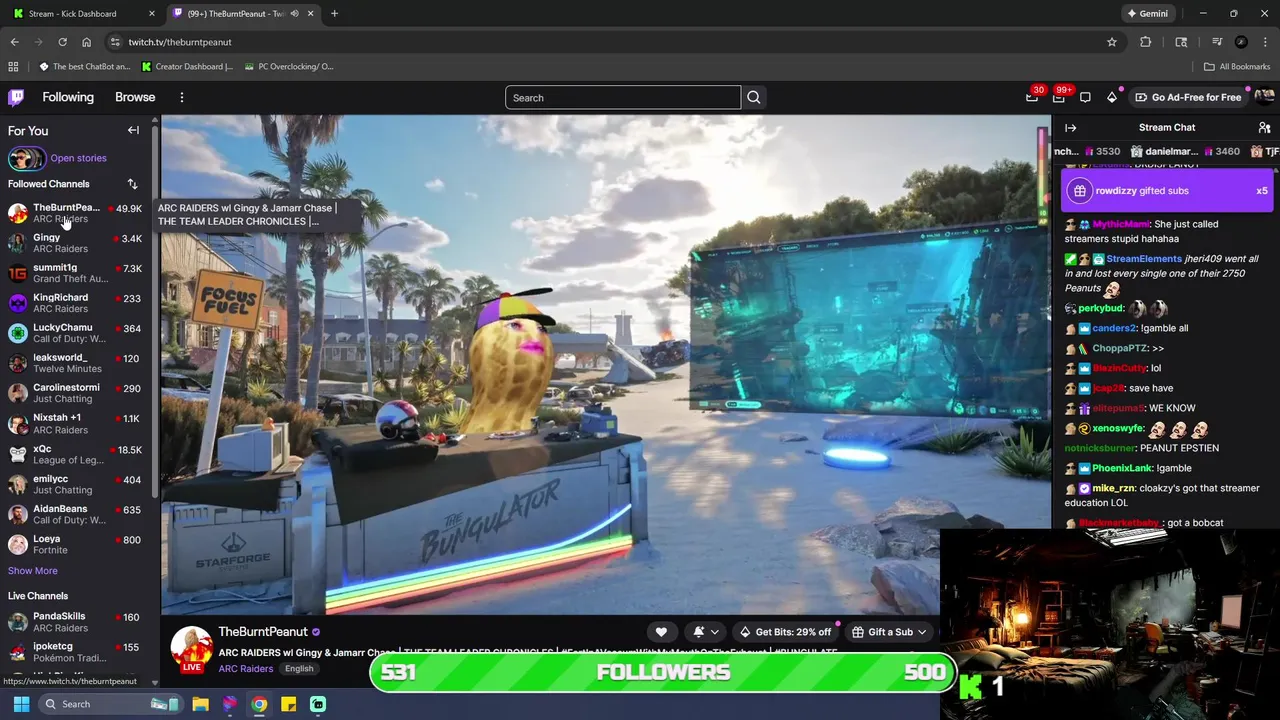The width and height of the screenshot is (1280, 720).
Task: Open the Whispers speech bubble icon
Action: click(1085, 97)
